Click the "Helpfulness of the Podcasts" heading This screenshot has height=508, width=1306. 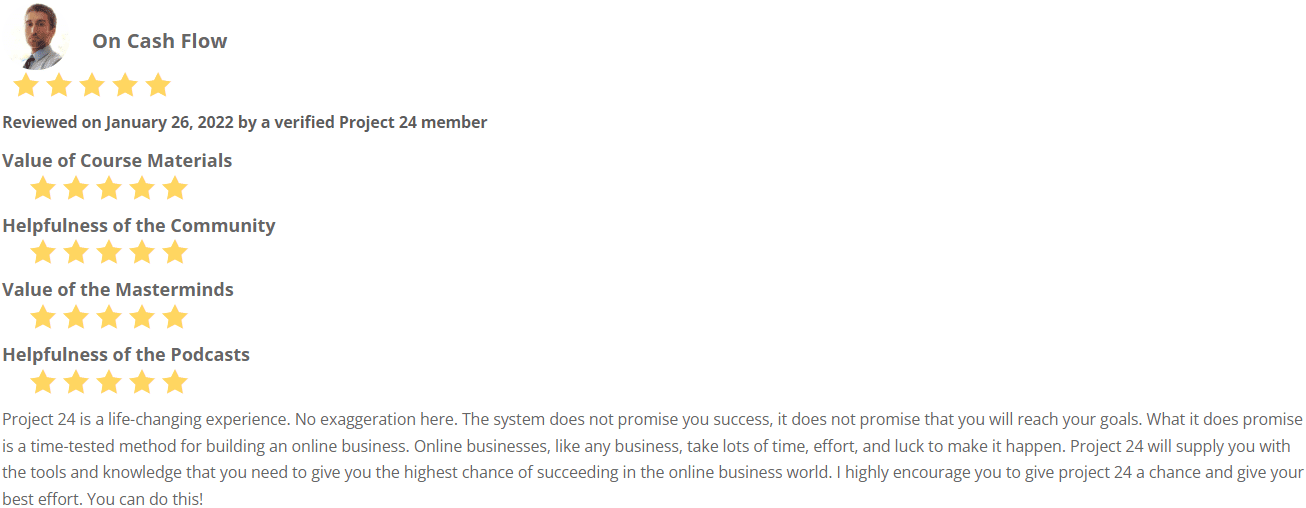click(126, 355)
